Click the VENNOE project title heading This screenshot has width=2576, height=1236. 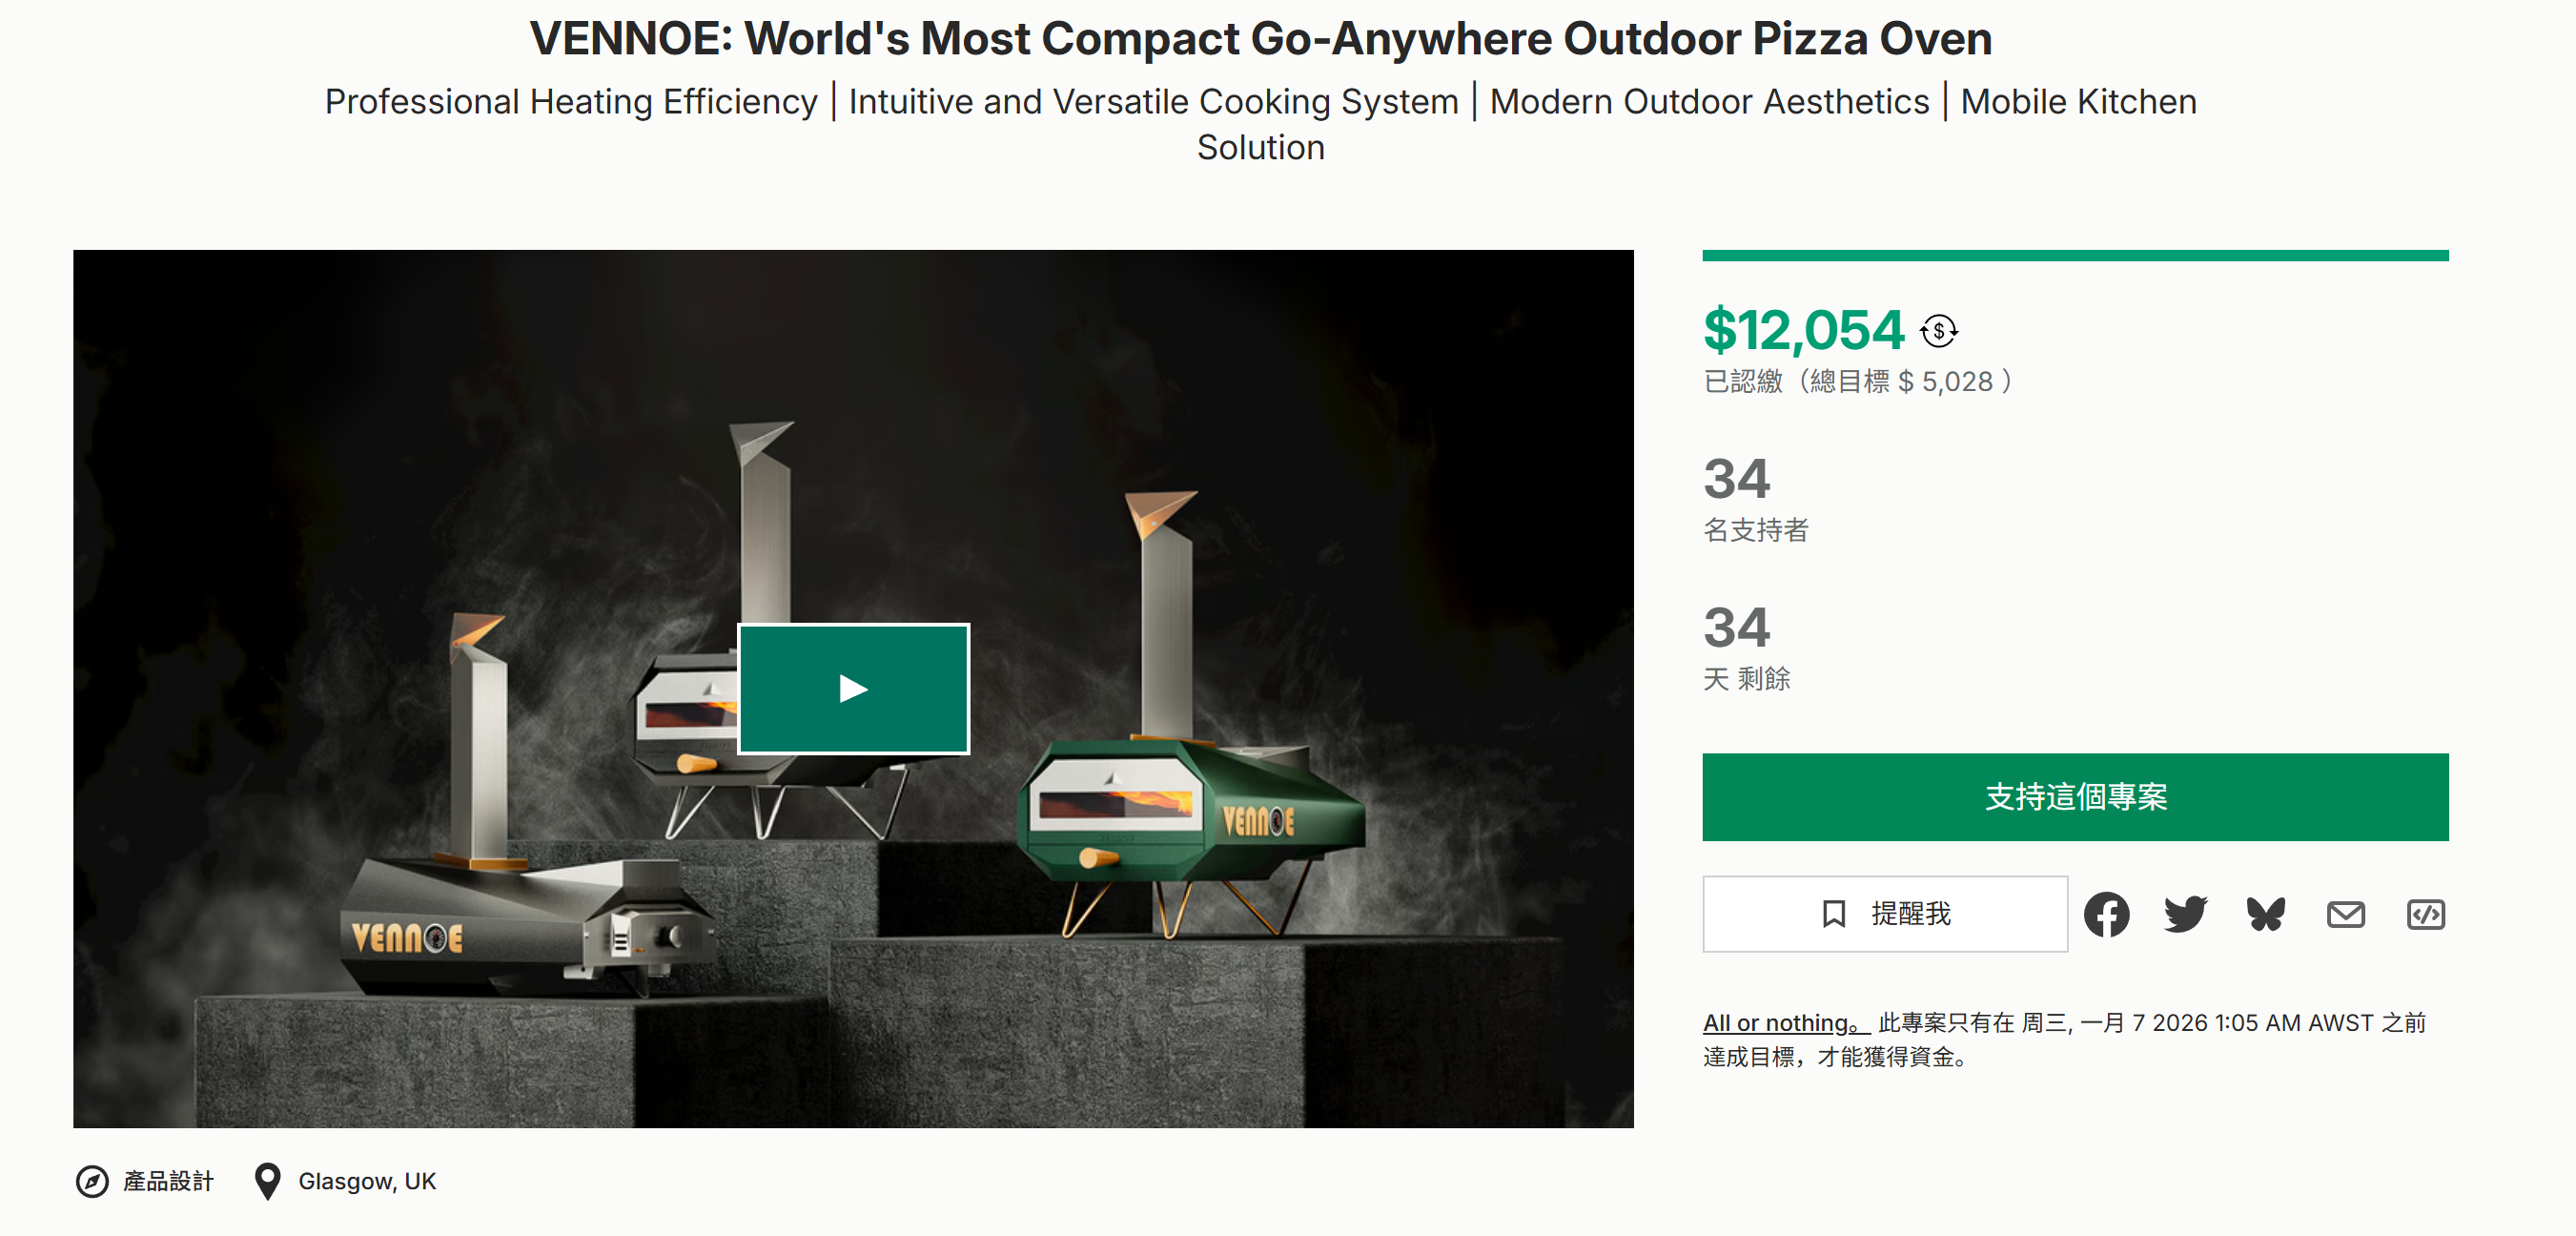coord(1260,39)
